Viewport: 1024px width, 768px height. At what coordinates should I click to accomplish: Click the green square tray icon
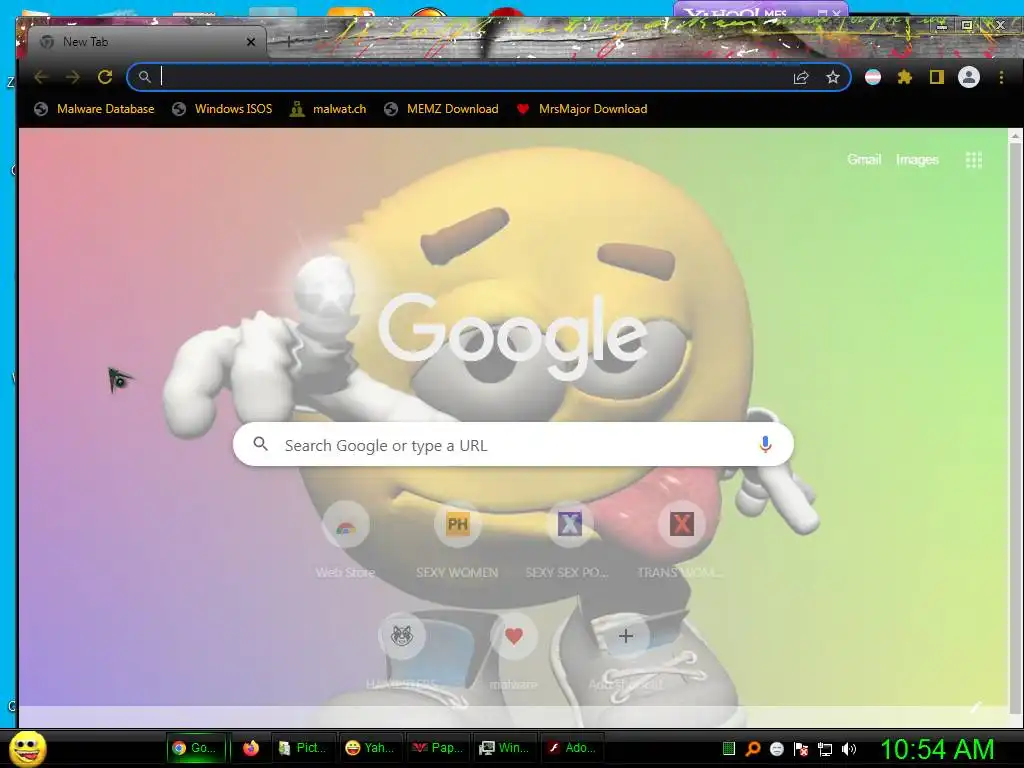tap(729, 749)
